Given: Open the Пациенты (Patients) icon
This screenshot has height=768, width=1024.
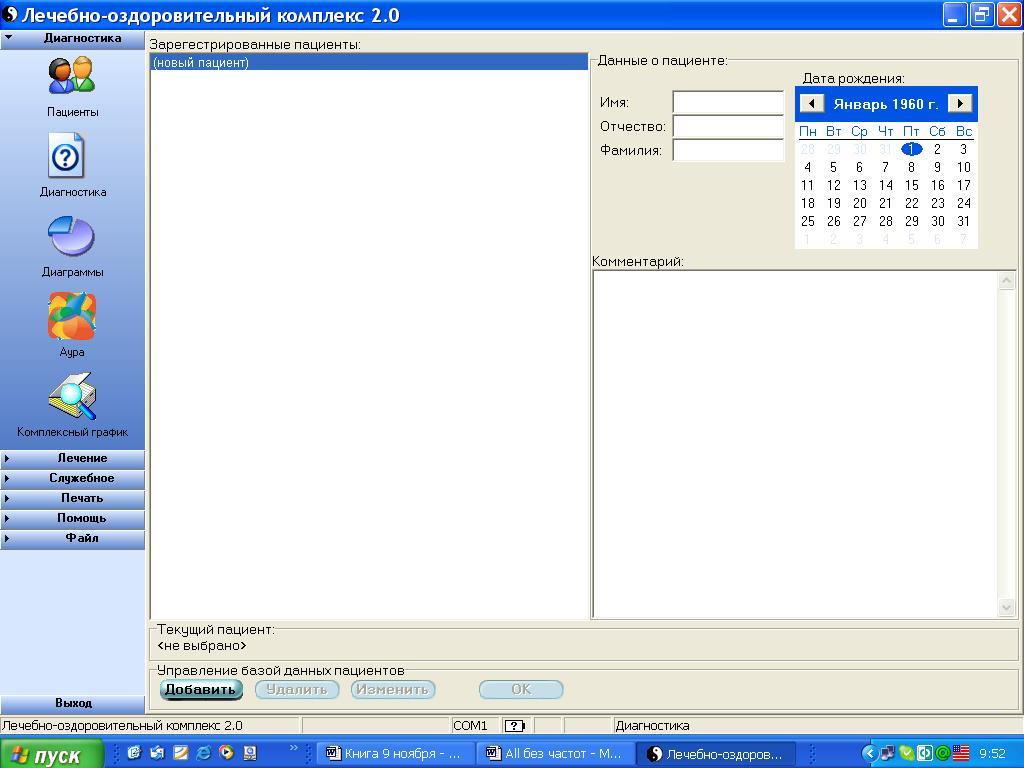Looking at the screenshot, I should (72, 77).
